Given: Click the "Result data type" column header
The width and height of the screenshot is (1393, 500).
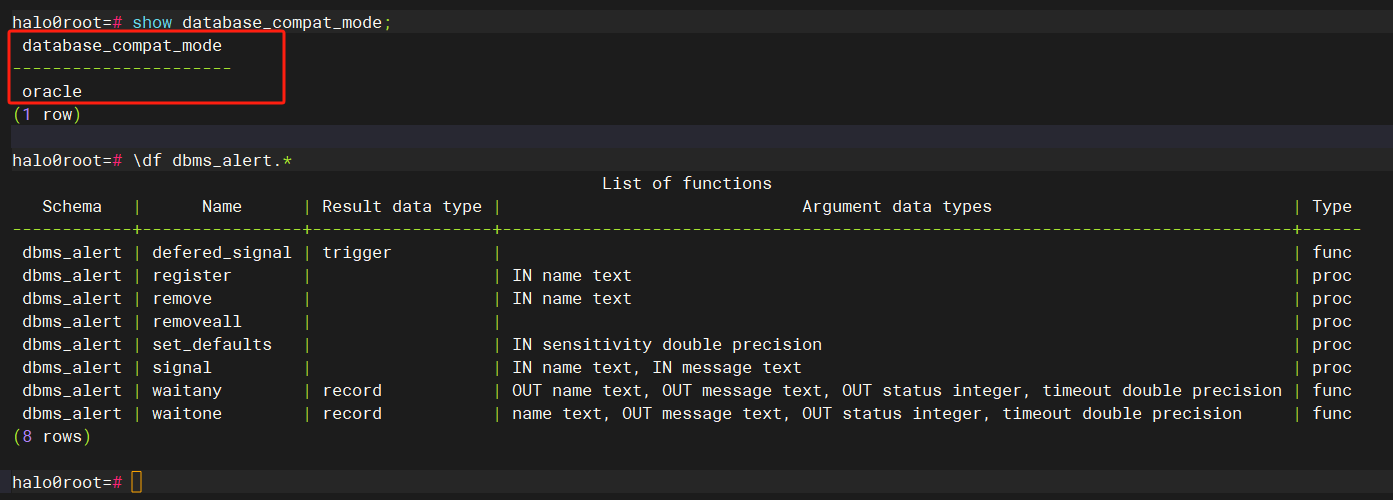Looking at the screenshot, I should [401, 206].
